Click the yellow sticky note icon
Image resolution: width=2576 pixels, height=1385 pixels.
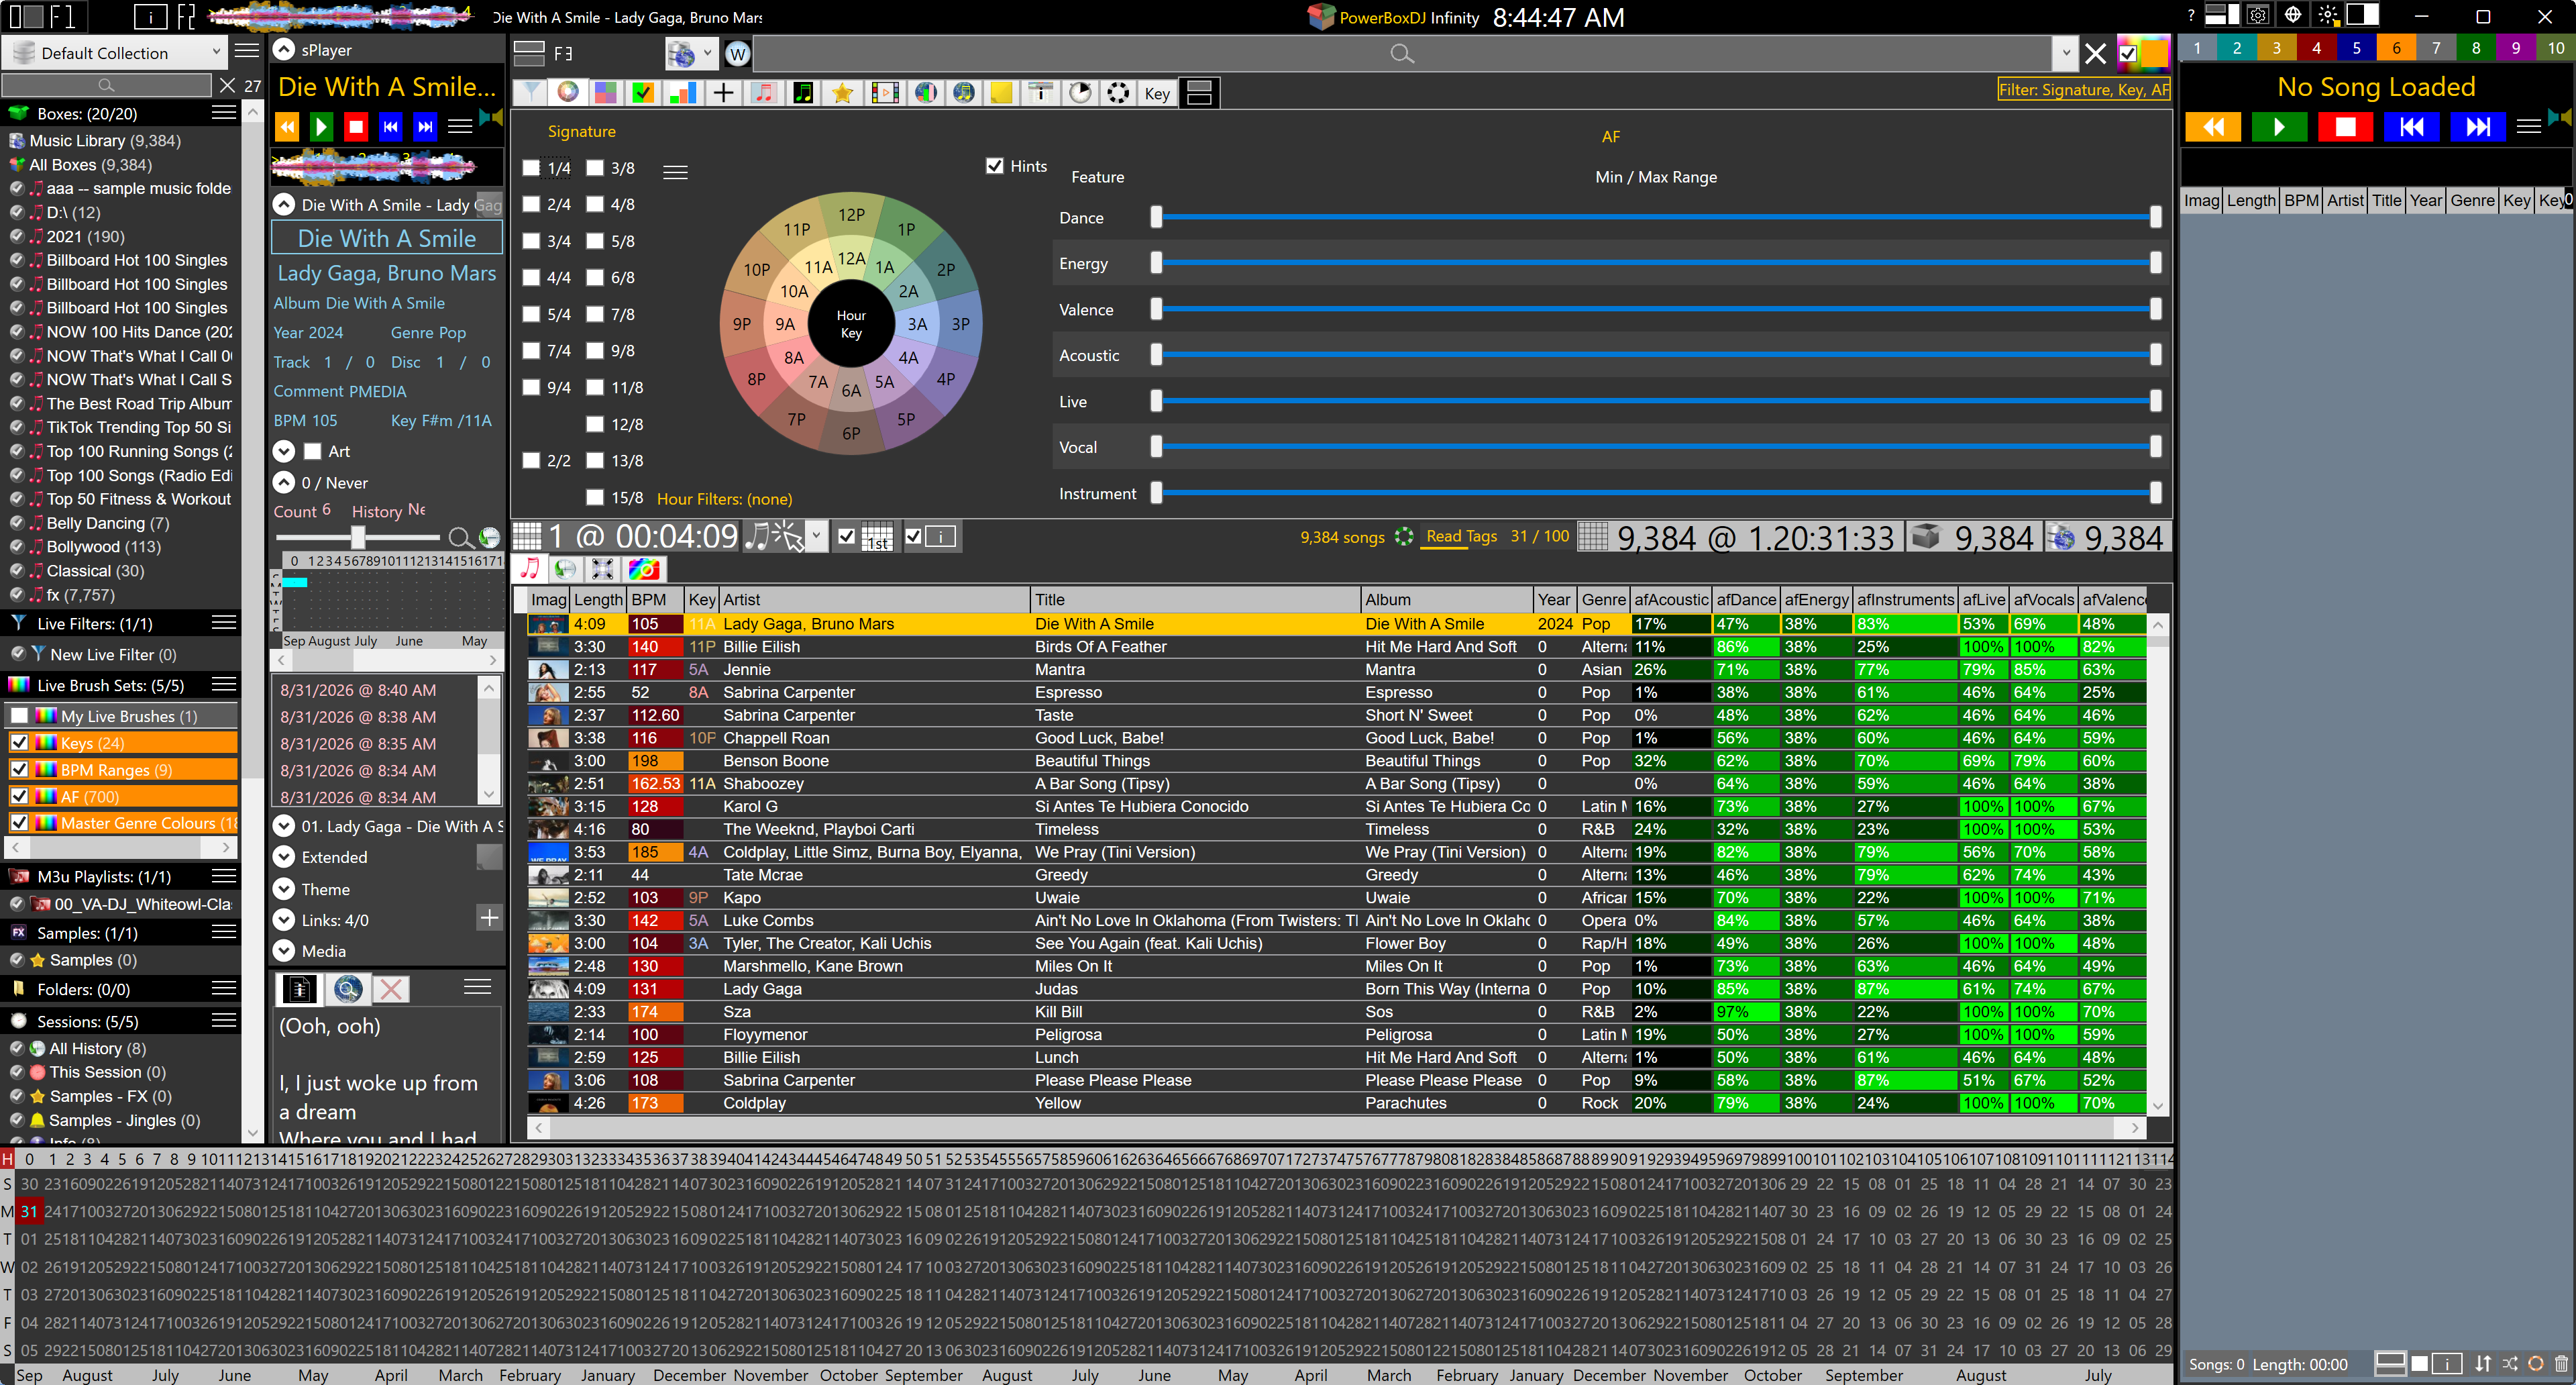[x=1001, y=93]
